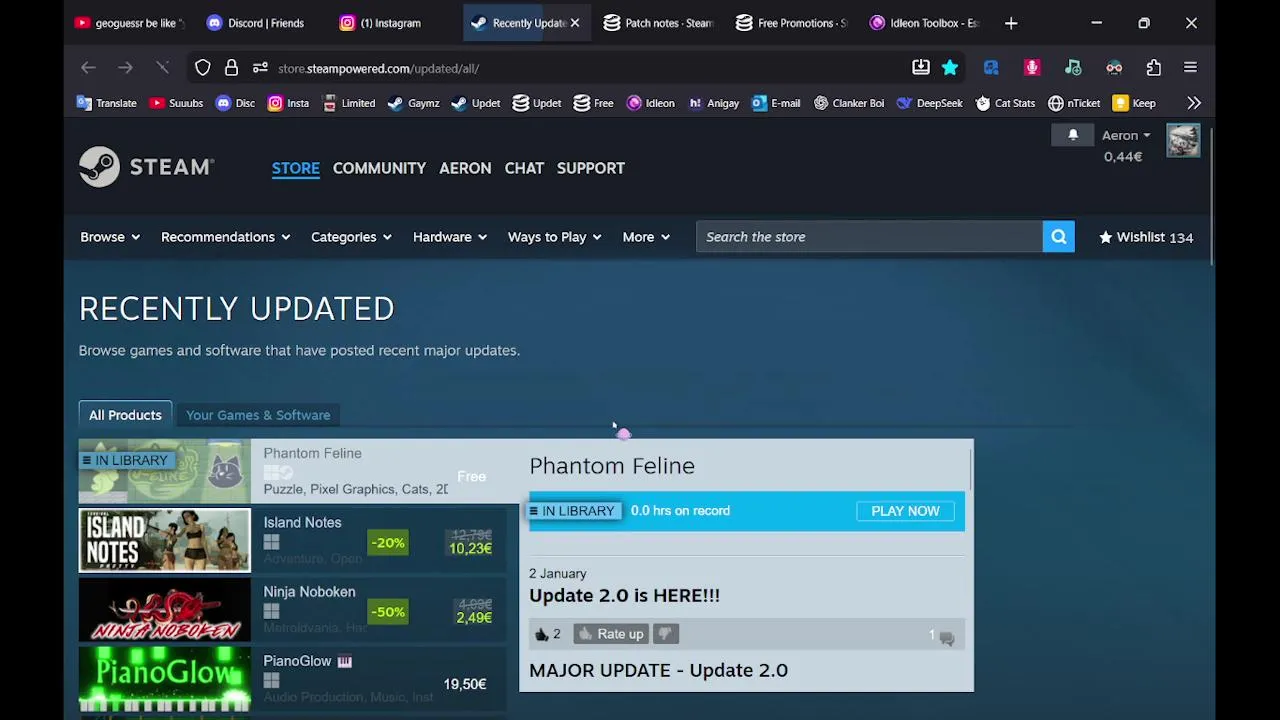Select the All Products tab
The image size is (1280, 720).
click(125, 415)
